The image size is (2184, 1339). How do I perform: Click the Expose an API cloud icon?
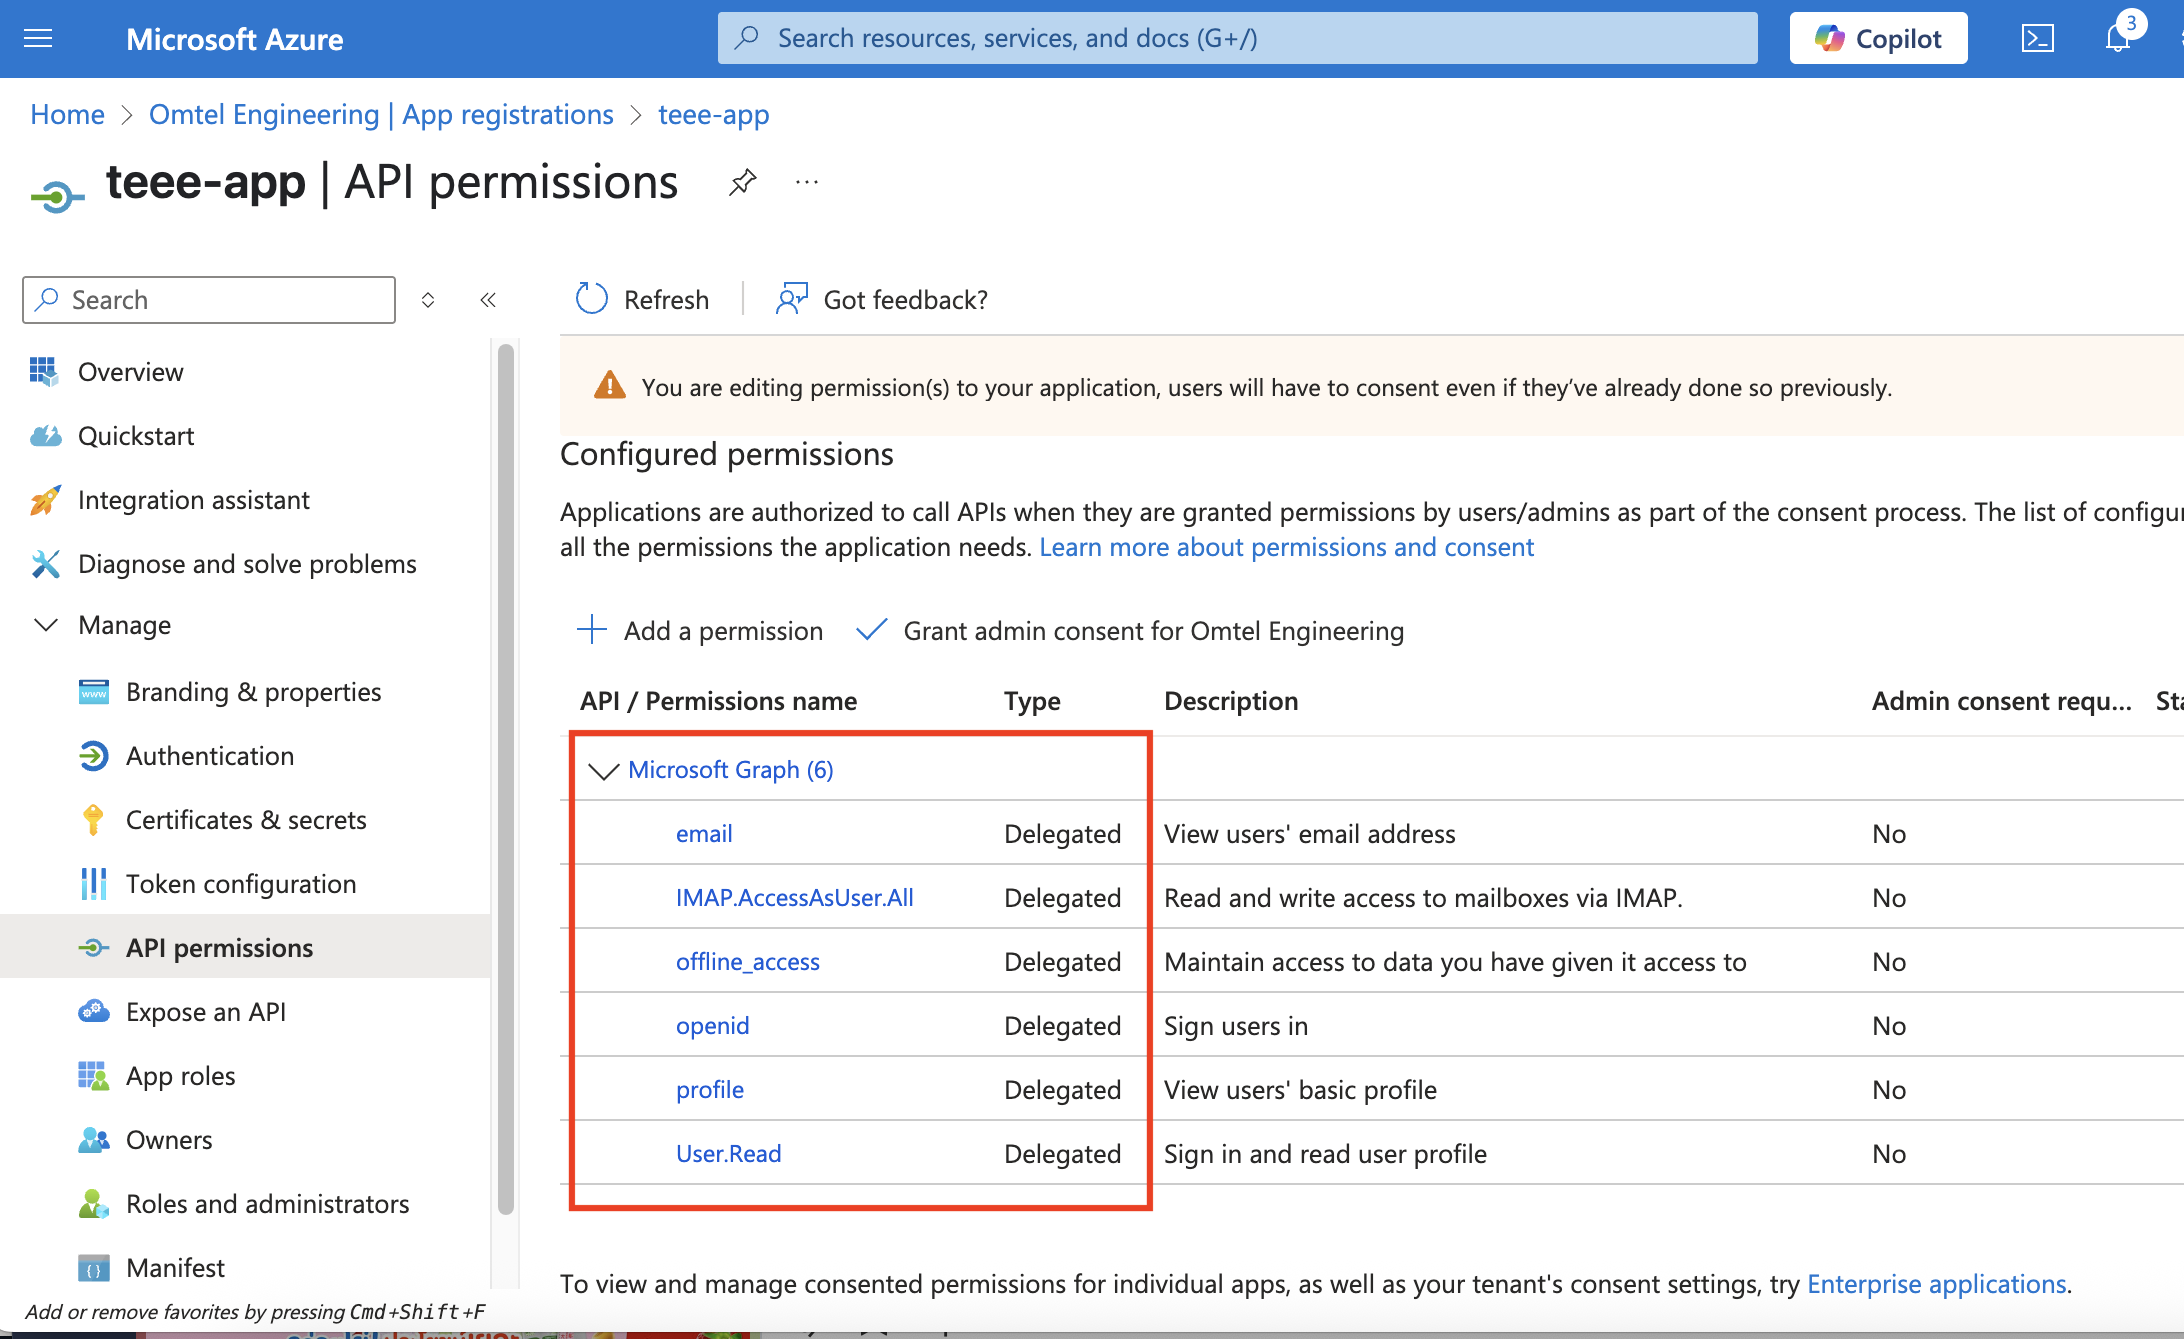pos(94,1011)
